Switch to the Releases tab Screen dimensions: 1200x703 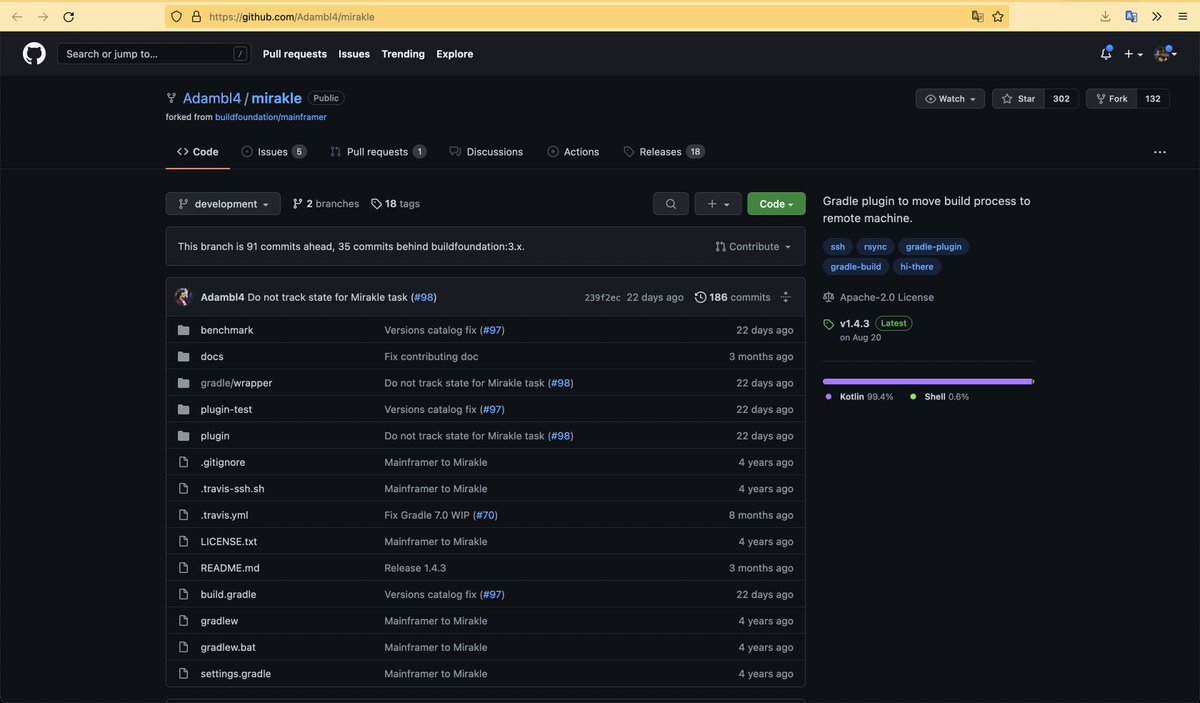point(664,152)
